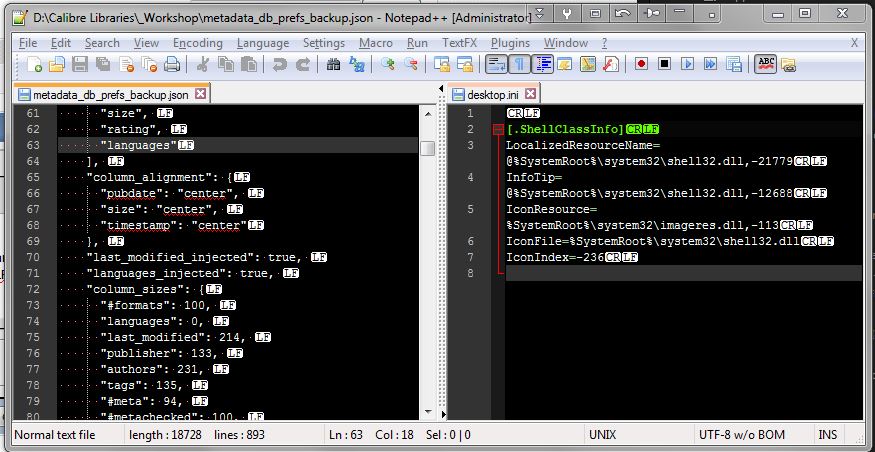
Task: Click the Undo arrow icon
Action: [x=279, y=65]
